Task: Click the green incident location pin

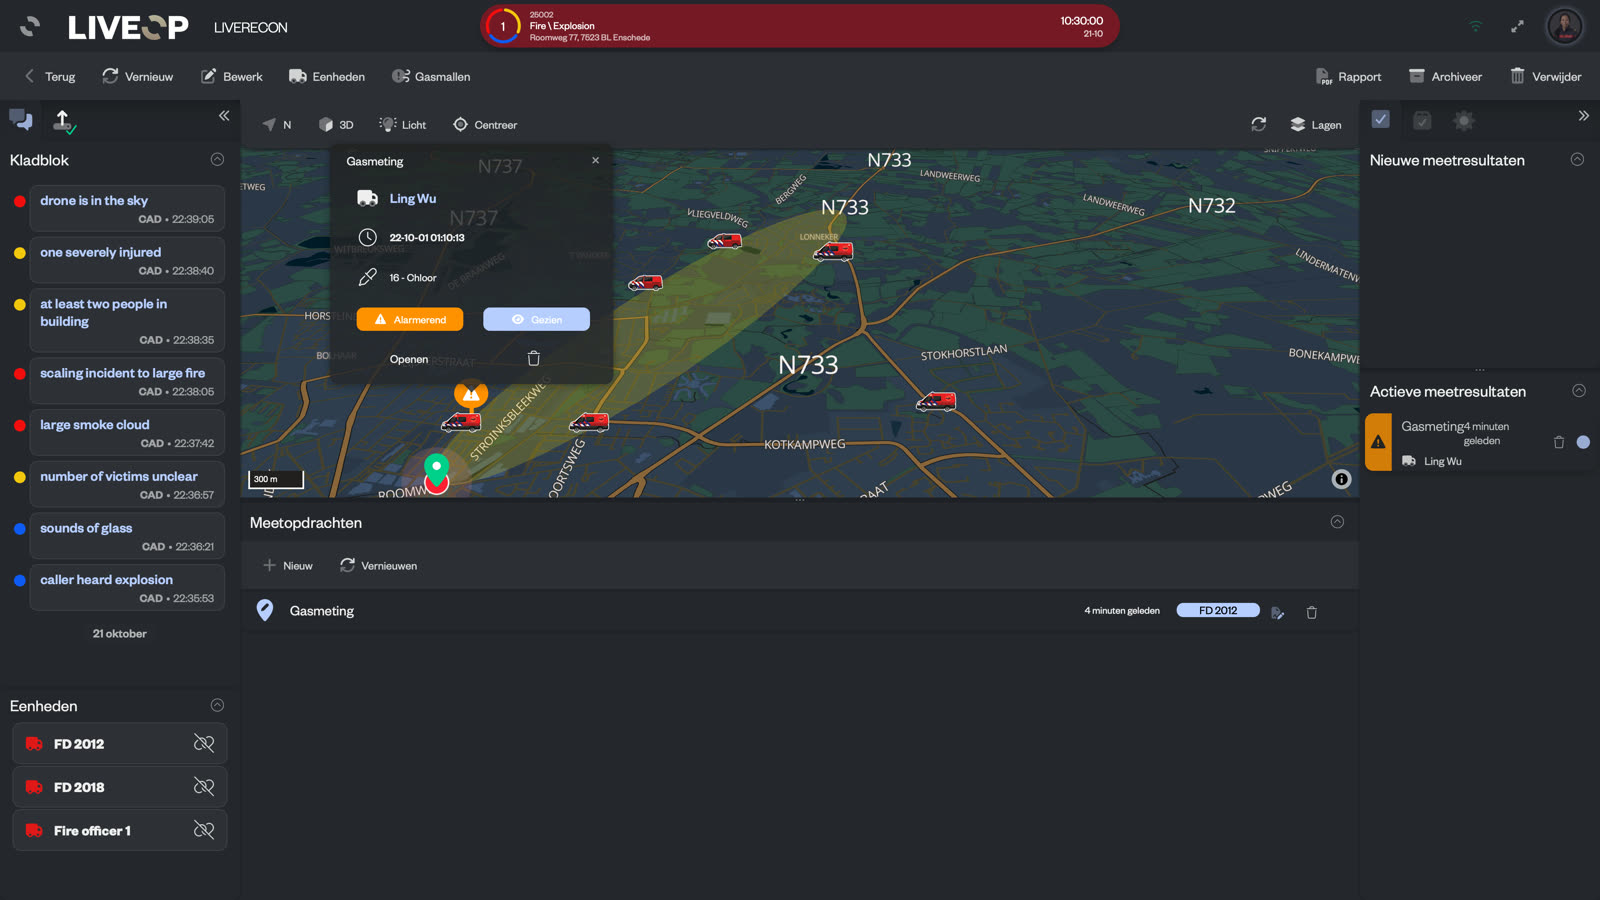Action: click(436, 468)
